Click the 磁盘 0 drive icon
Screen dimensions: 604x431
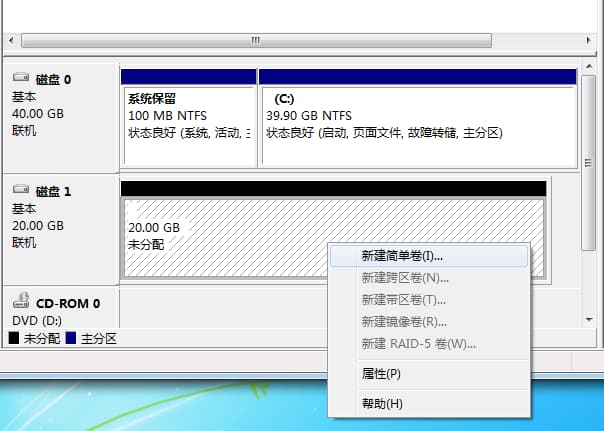click(x=21, y=78)
